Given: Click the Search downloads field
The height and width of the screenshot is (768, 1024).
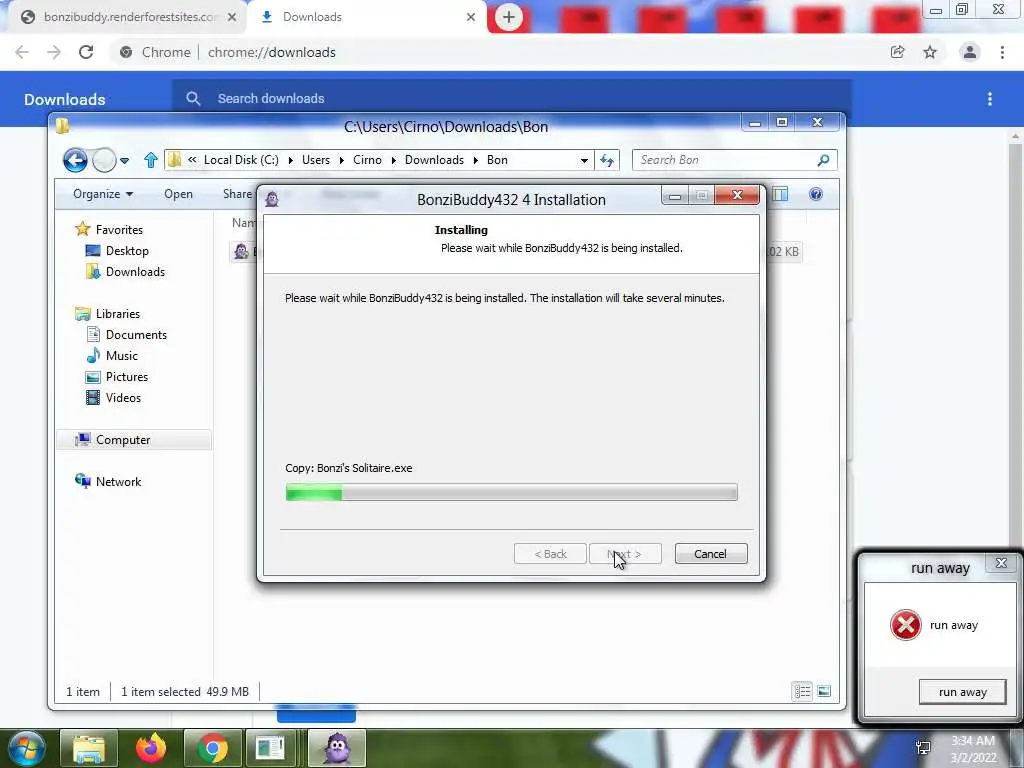Looking at the screenshot, I should (511, 99).
